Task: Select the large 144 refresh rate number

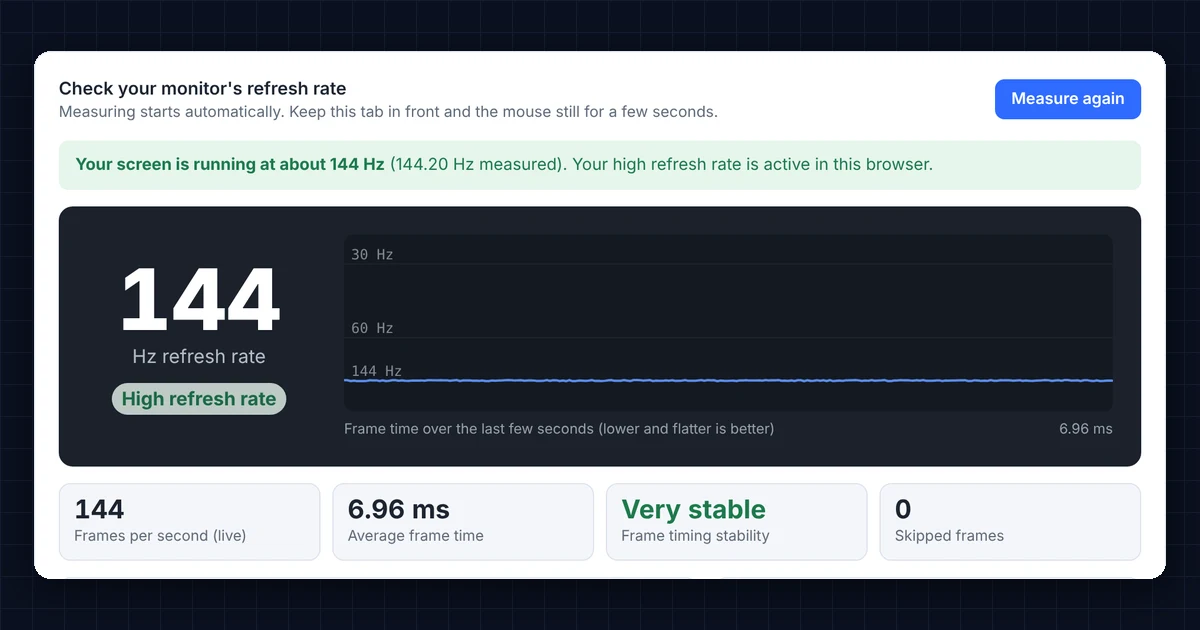Action: point(199,300)
